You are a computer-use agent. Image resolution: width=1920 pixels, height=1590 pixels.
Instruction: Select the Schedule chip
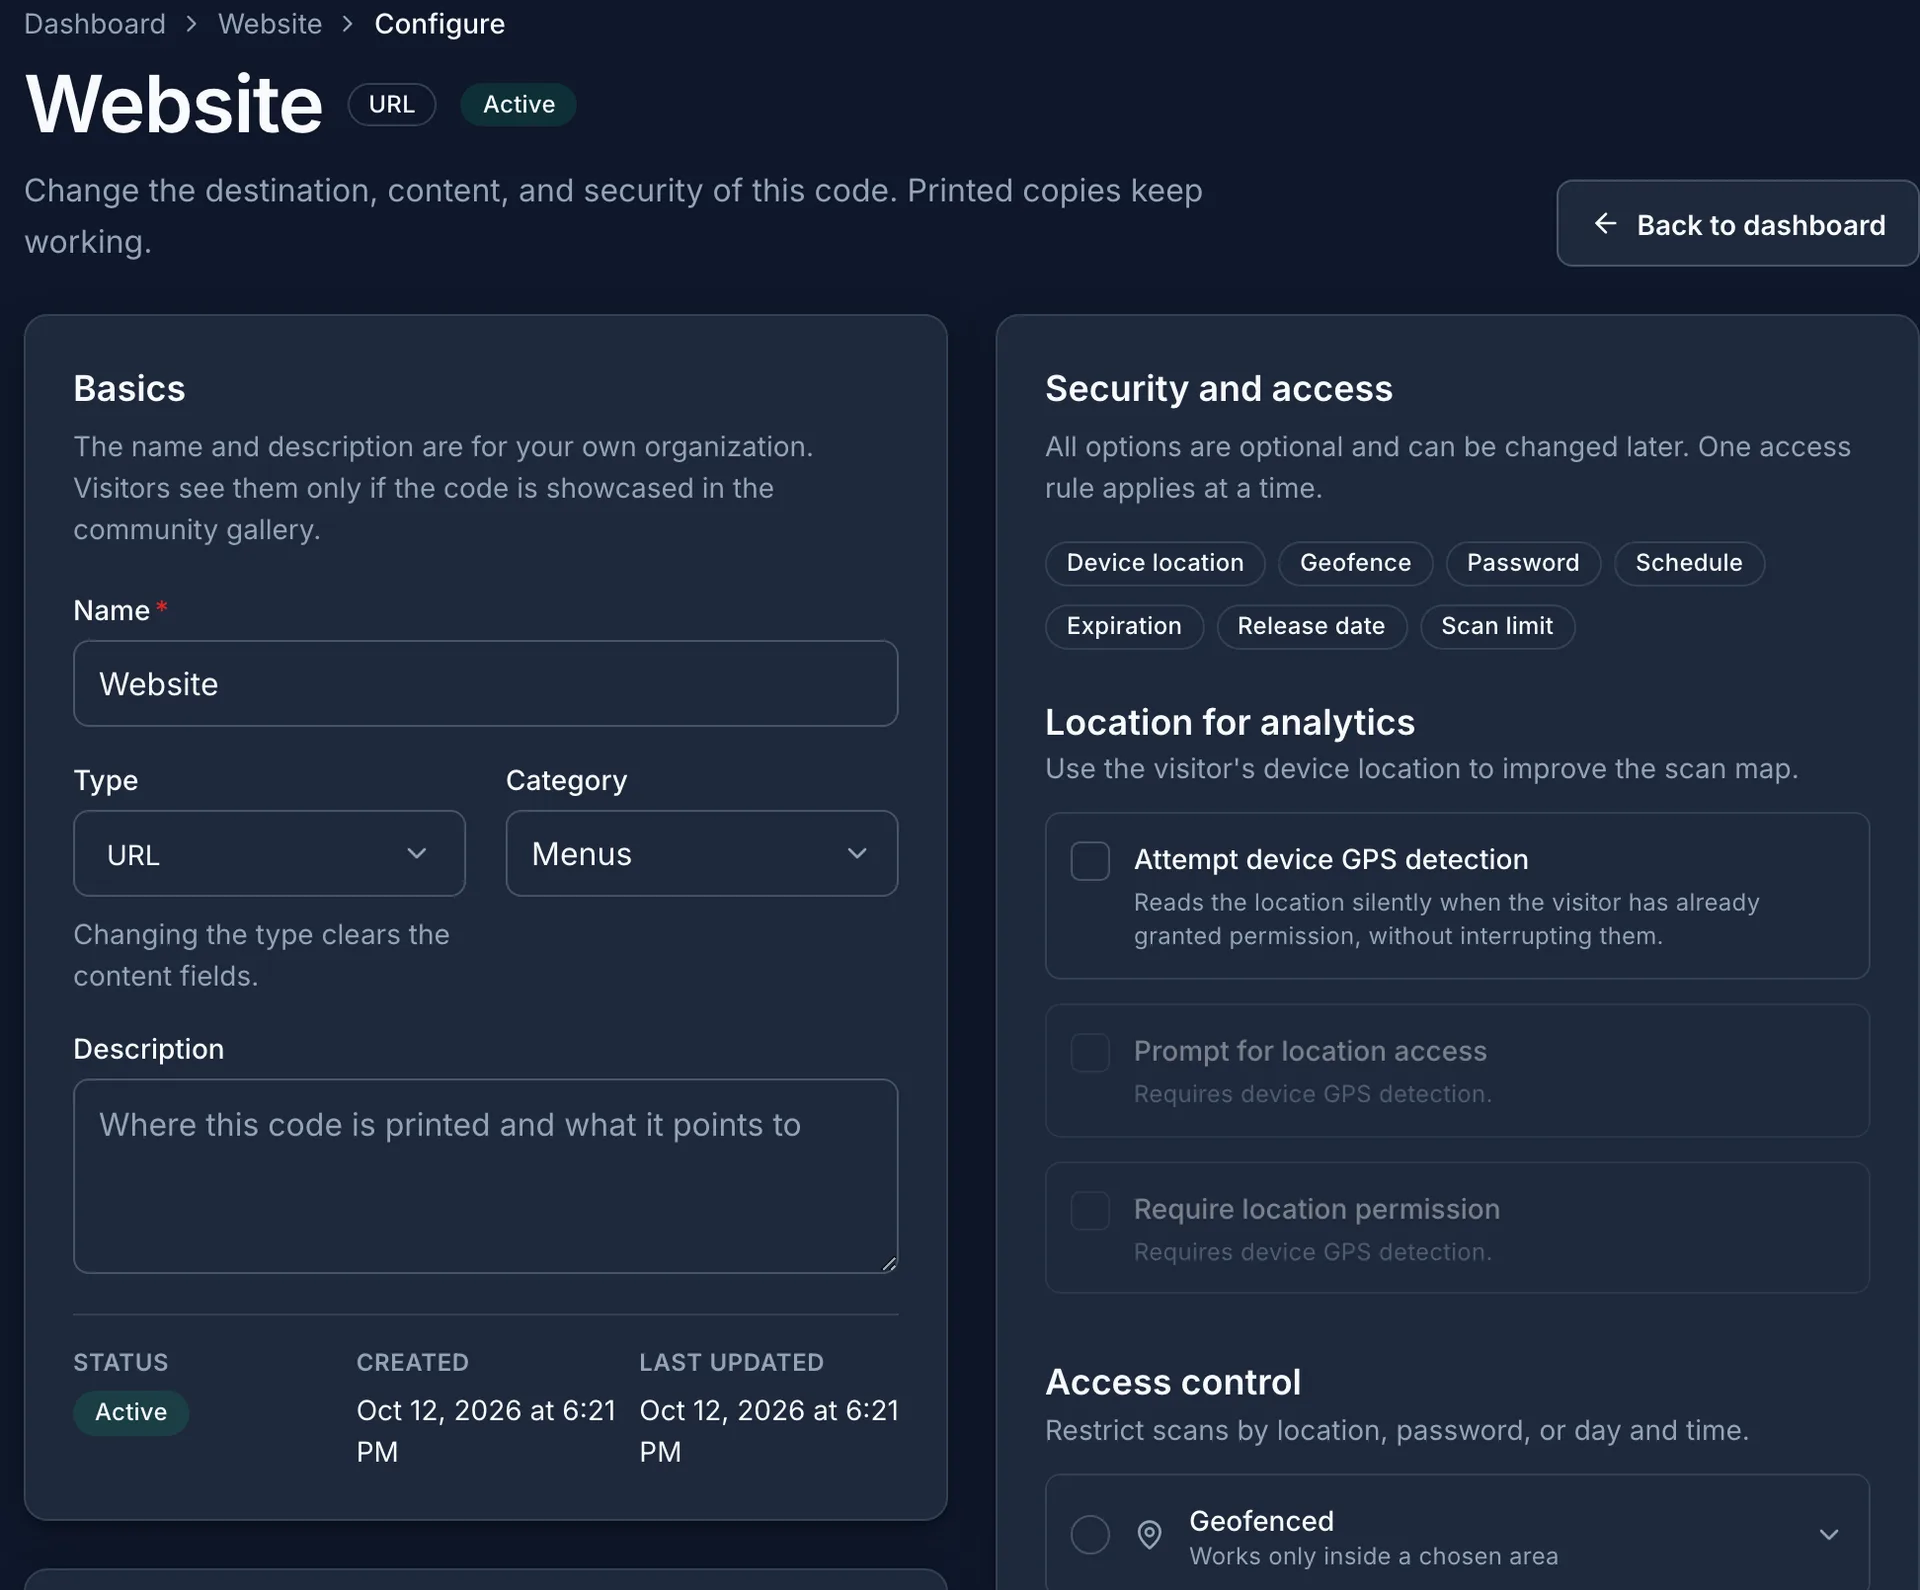pyautogui.click(x=1689, y=563)
